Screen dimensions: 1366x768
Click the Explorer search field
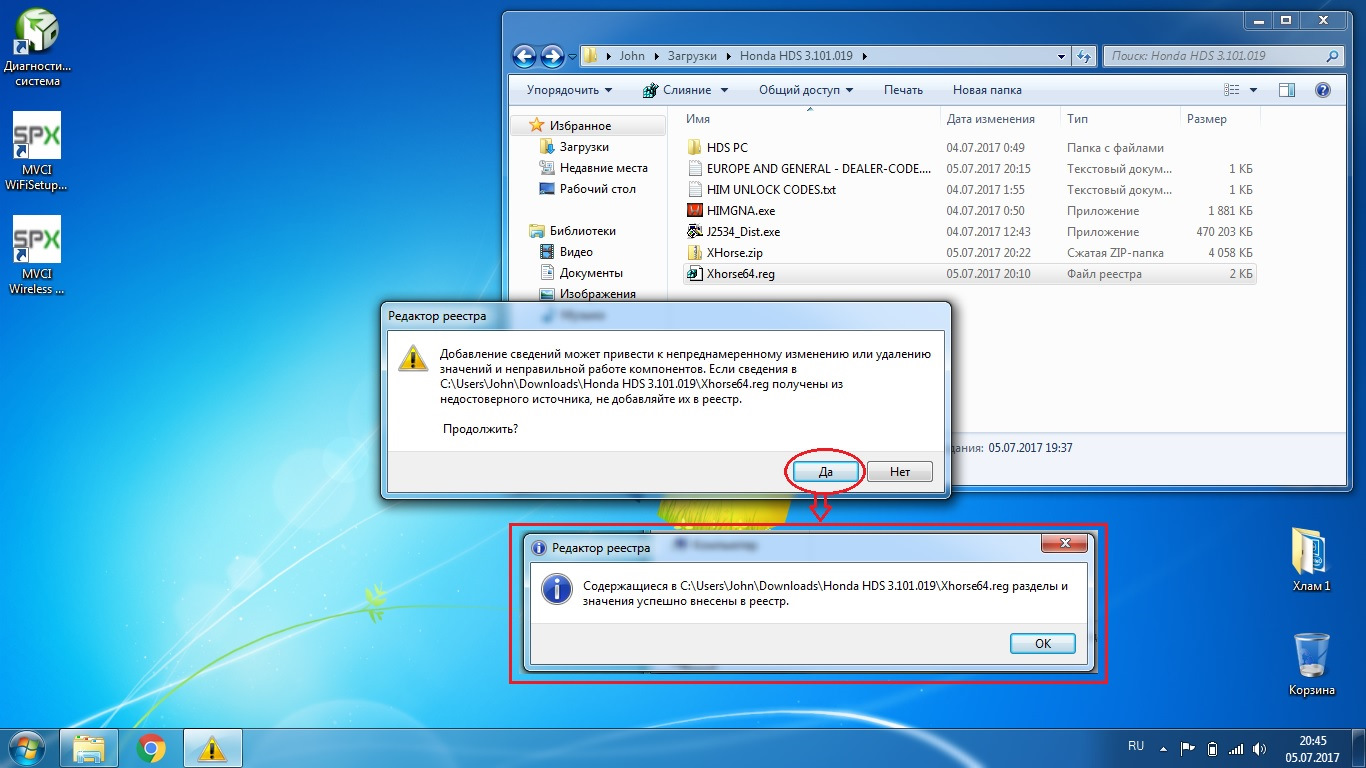[x=1222, y=56]
